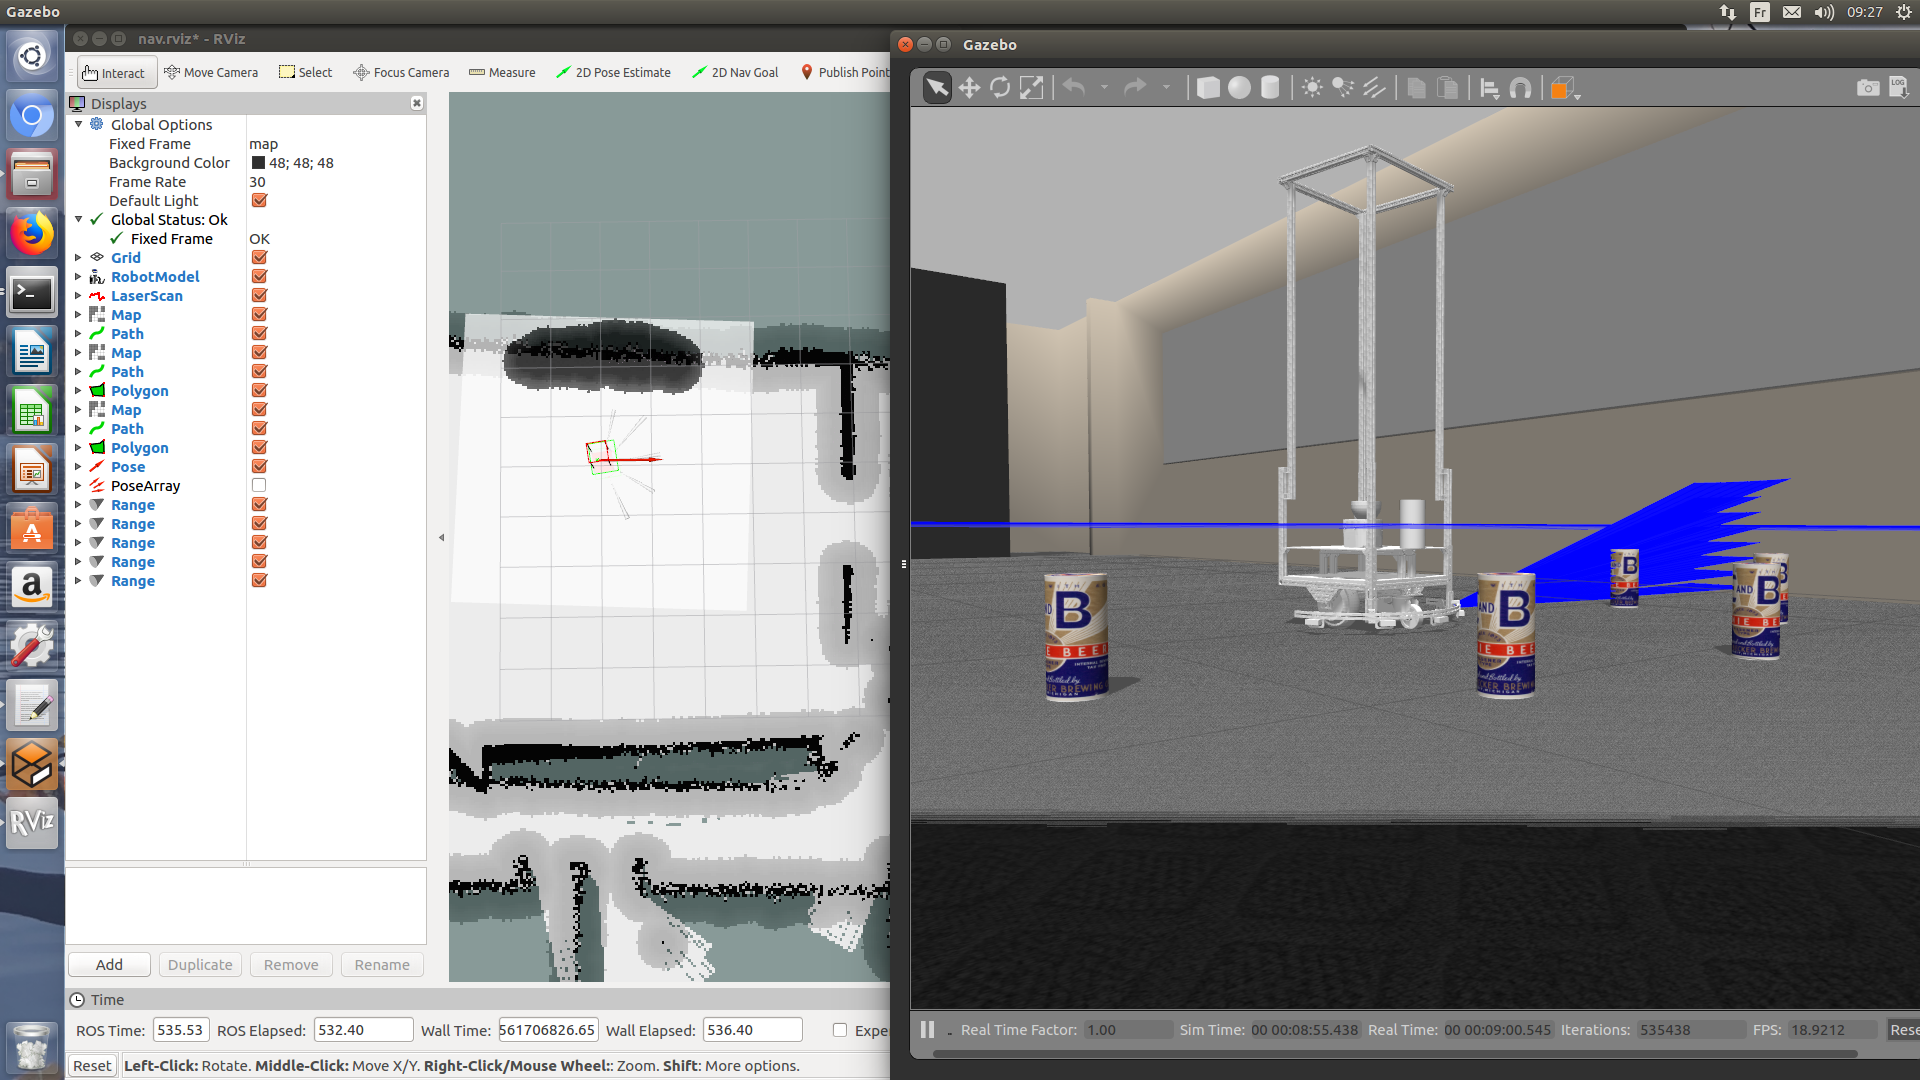Add a directional light in Gazebo
This screenshot has width=1920, height=1080.
point(1374,88)
